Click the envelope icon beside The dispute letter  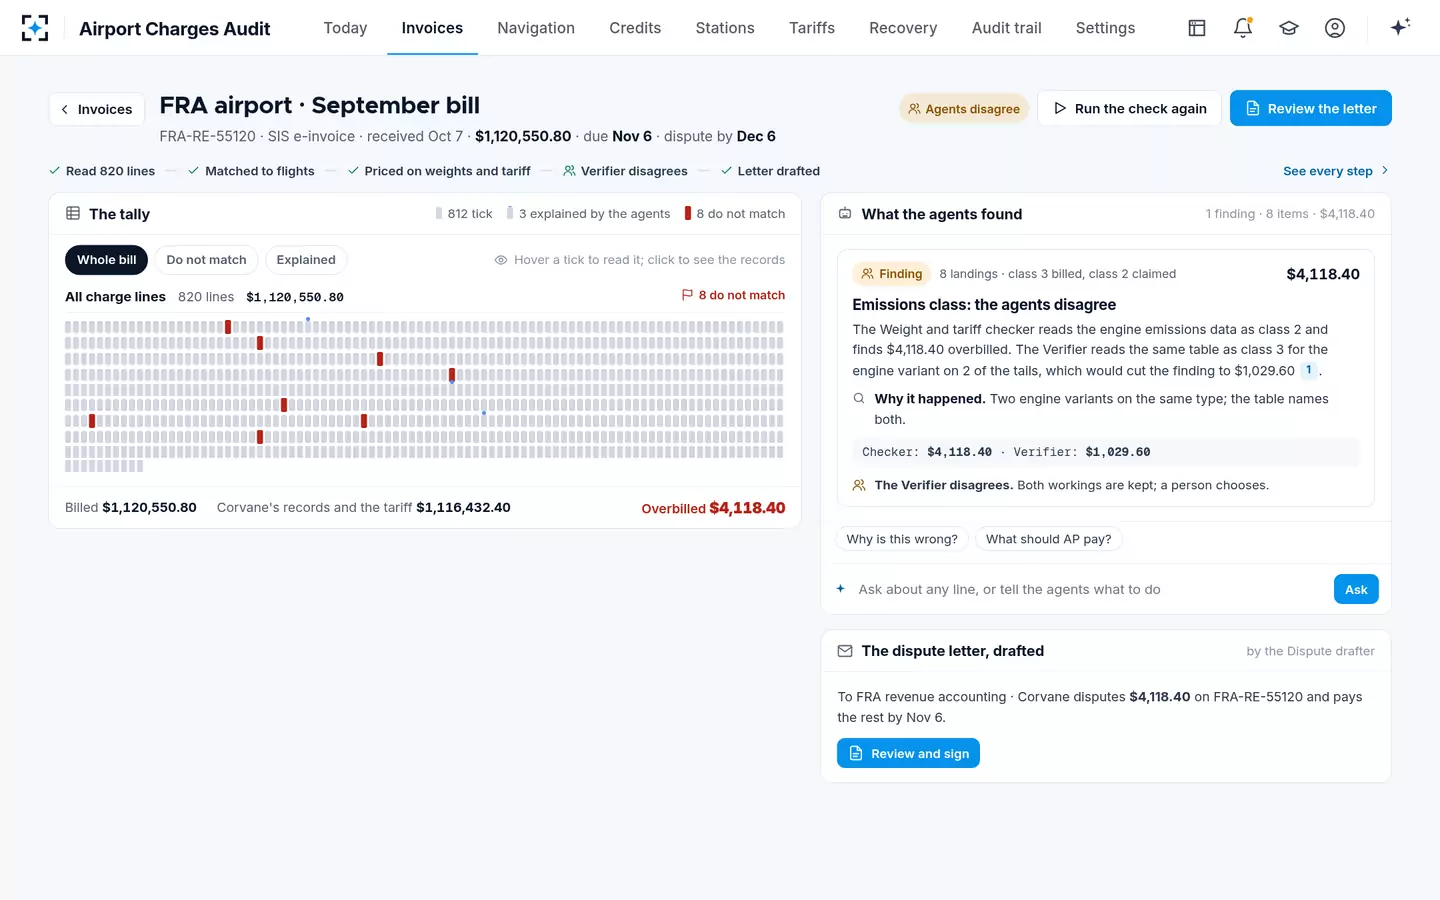tap(845, 651)
